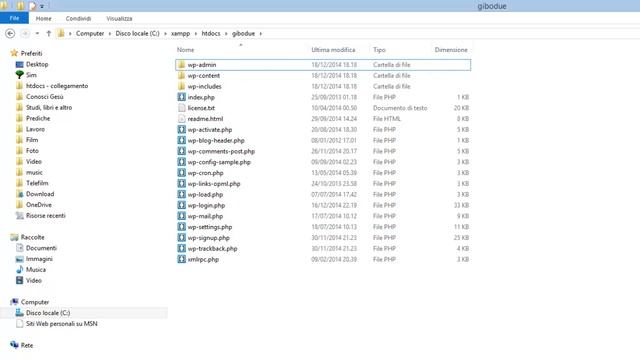Open Siti Web personali su MSN

(62, 324)
